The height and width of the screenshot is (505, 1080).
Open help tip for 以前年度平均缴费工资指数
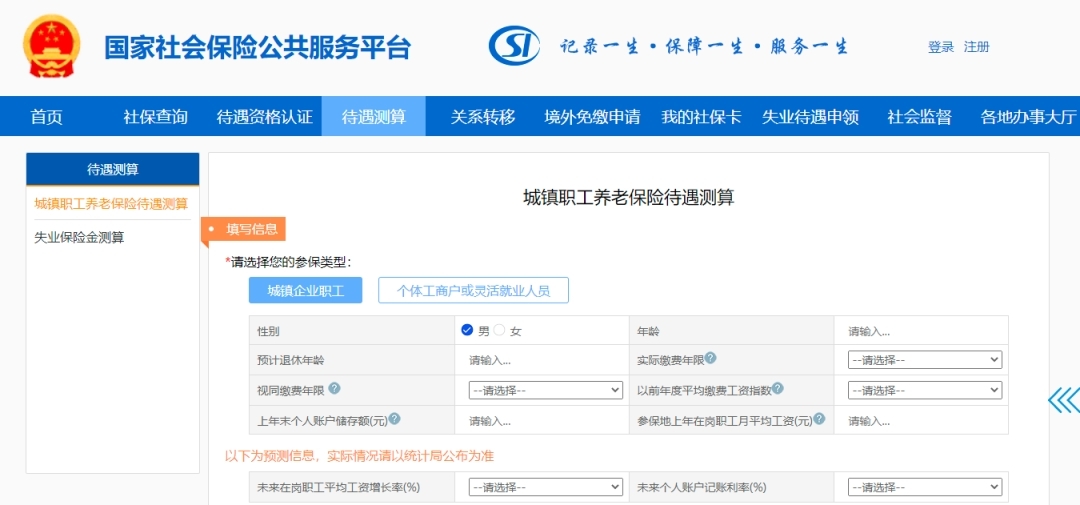pyautogui.click(x=777, y=389)
